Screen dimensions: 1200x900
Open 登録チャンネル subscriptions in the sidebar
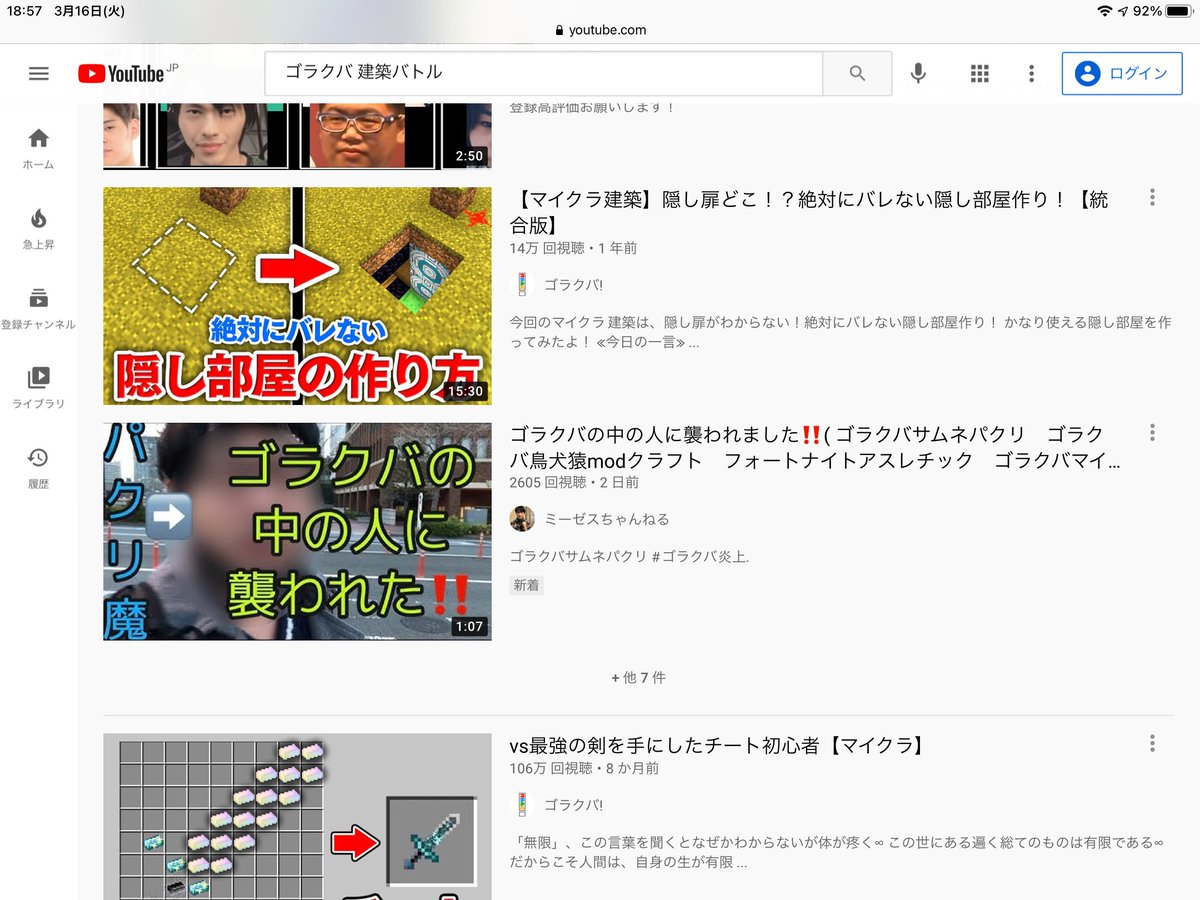click(39, 309)
